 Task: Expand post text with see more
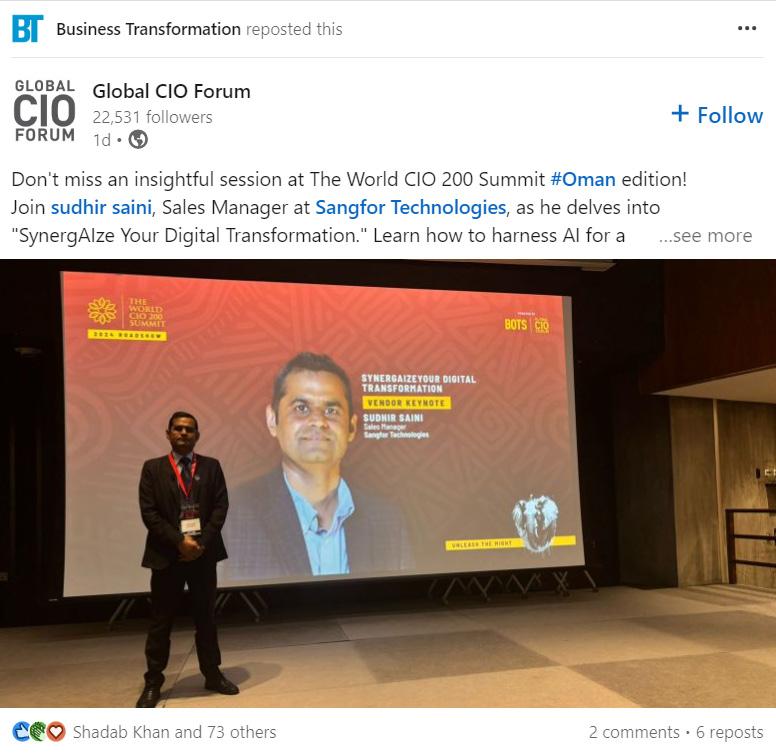coord(705,236)
